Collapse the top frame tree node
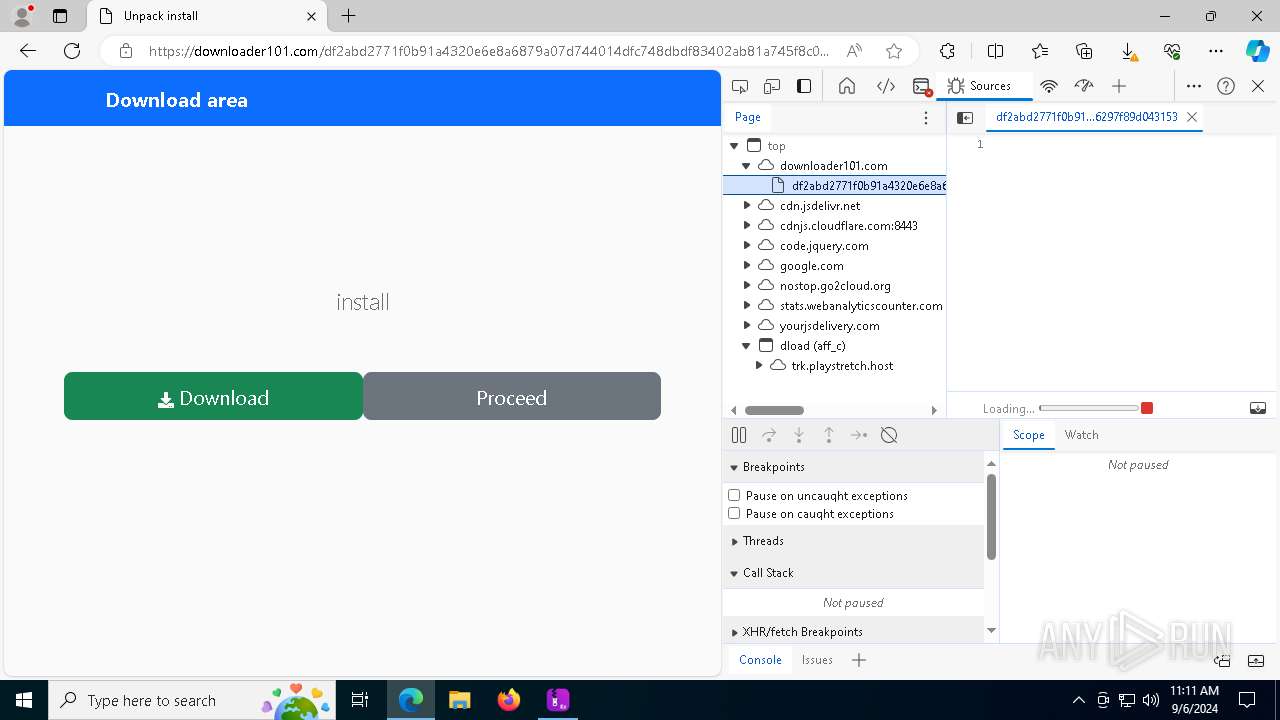This screenshot has height=720, width=1280. [x=734, y=146]
